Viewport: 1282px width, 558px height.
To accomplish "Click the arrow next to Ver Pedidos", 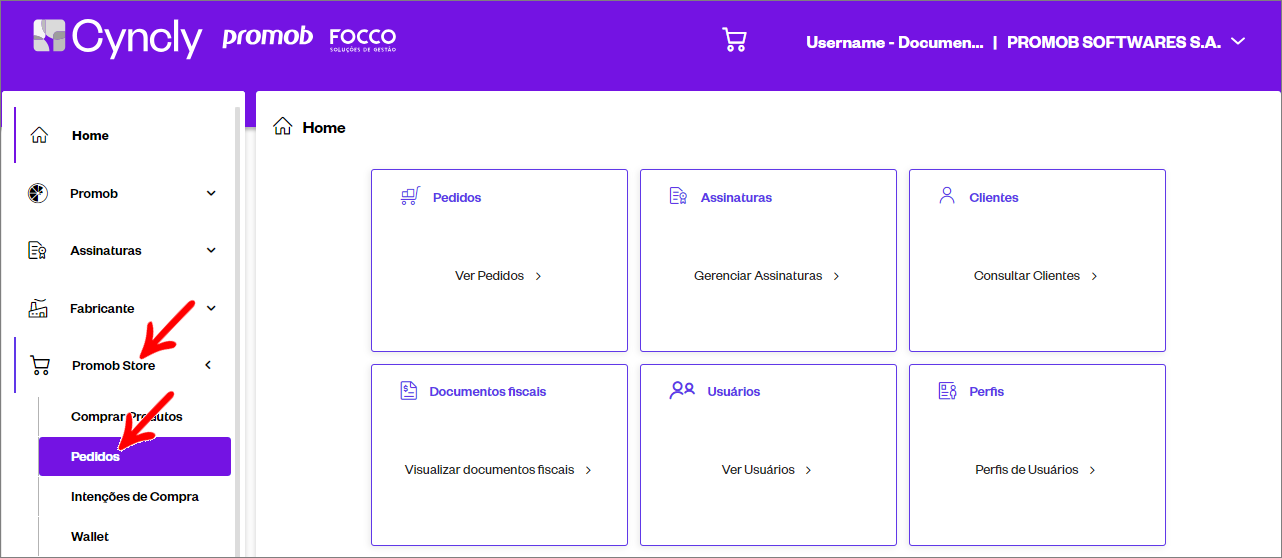I will [538, 276].
